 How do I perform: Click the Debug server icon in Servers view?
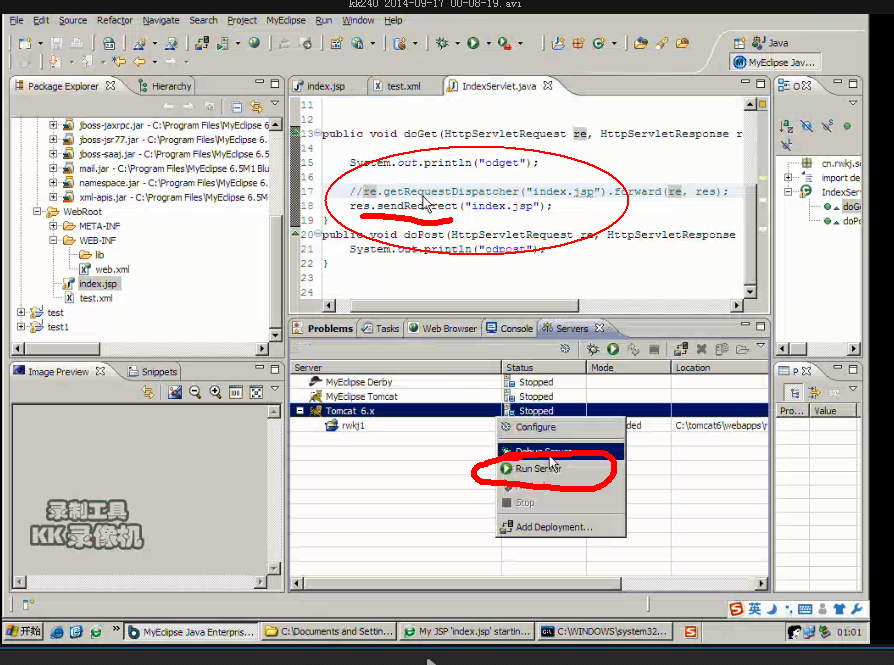pos(593,349)
